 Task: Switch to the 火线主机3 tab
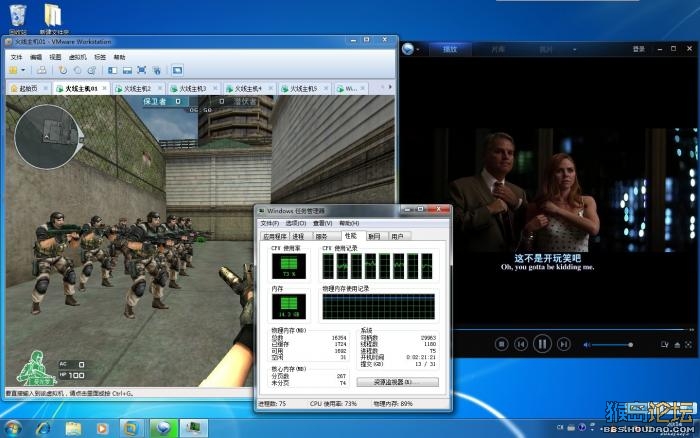193,88
